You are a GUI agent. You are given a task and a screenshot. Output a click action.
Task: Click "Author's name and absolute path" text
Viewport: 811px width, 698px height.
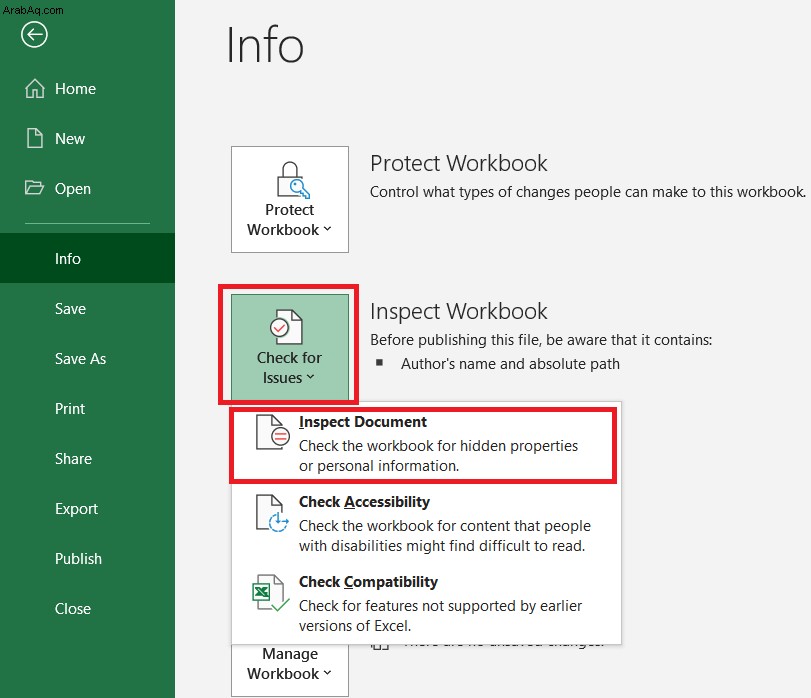(510, 364)
